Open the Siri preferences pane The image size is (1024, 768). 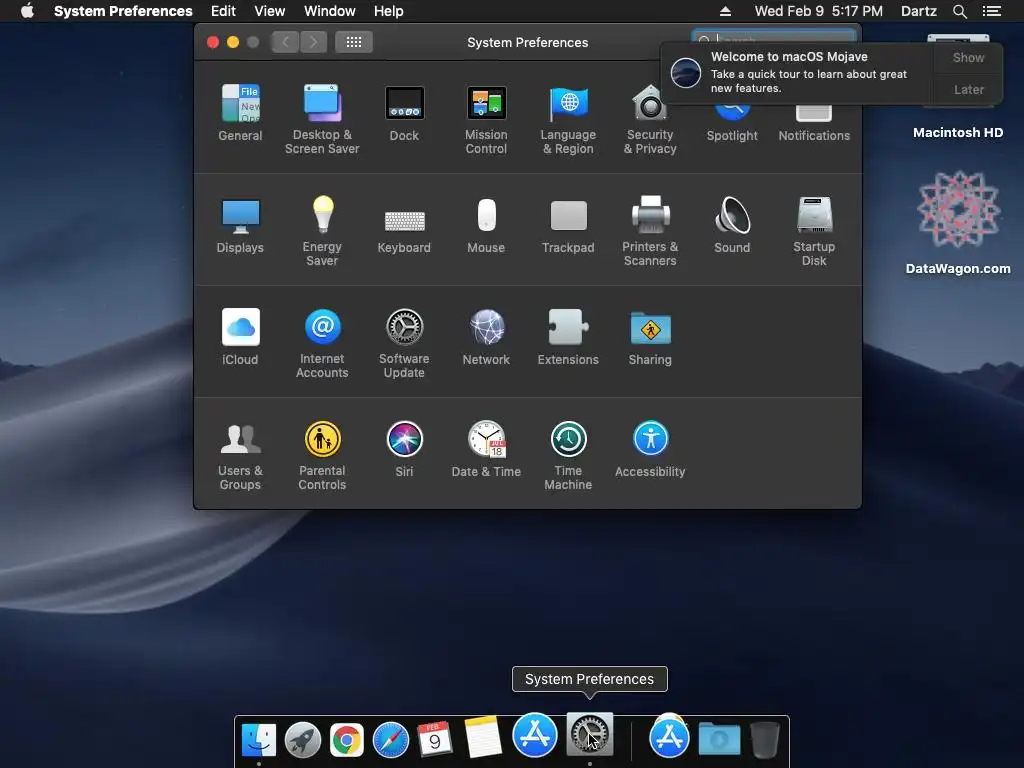tap(404, 449)
